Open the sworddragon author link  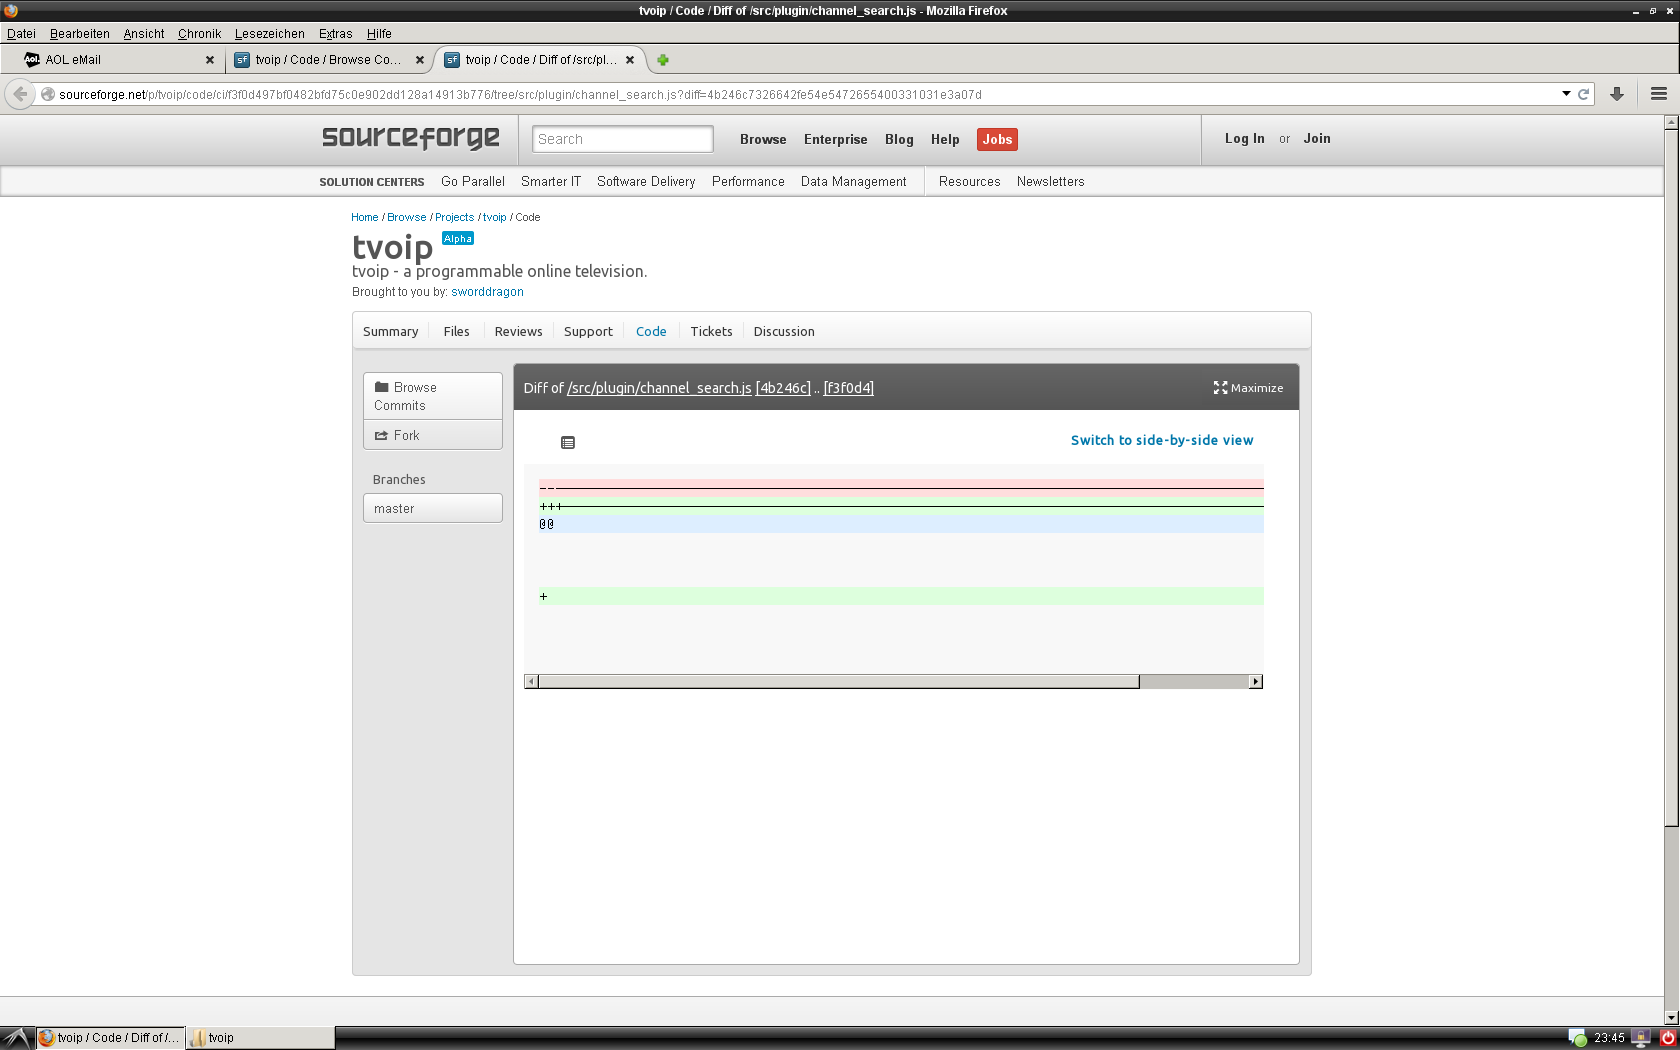tap(487, 292)
